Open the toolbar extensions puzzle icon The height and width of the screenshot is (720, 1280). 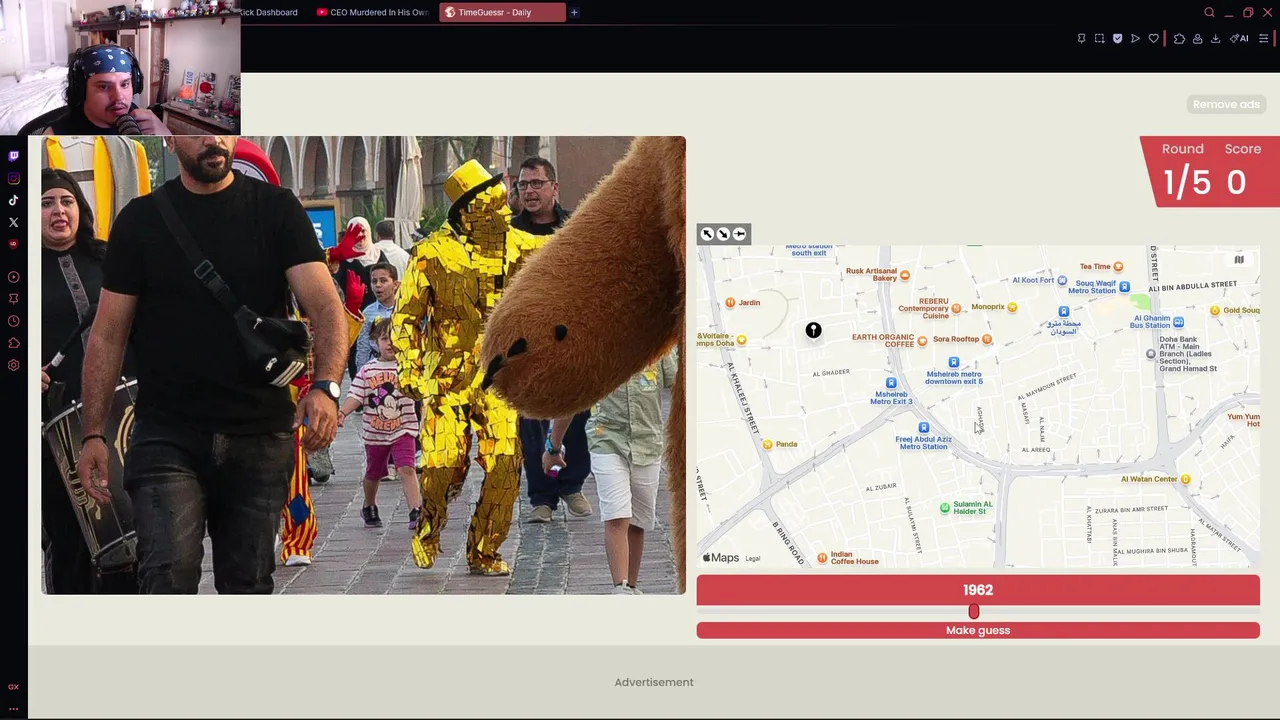click(1179, 39)
